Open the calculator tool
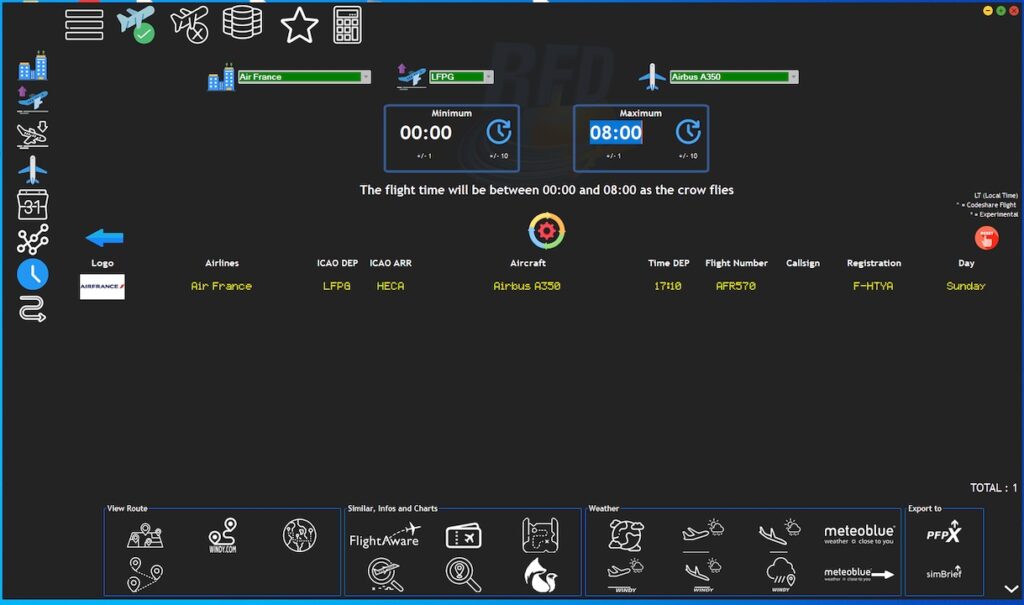 coord(347,25)
